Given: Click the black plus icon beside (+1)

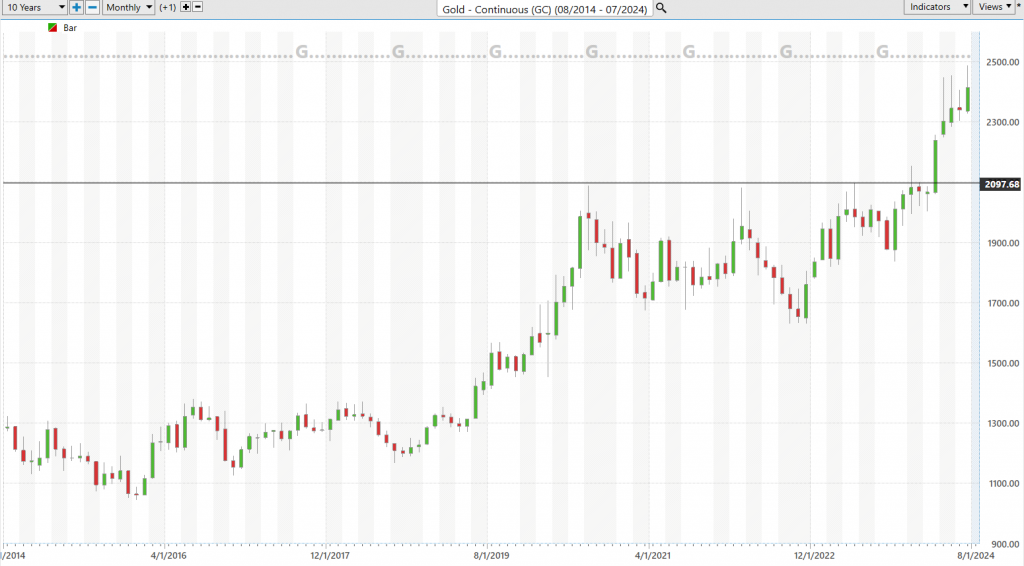Looking at the screenshot, I should (x=185, y=7).
